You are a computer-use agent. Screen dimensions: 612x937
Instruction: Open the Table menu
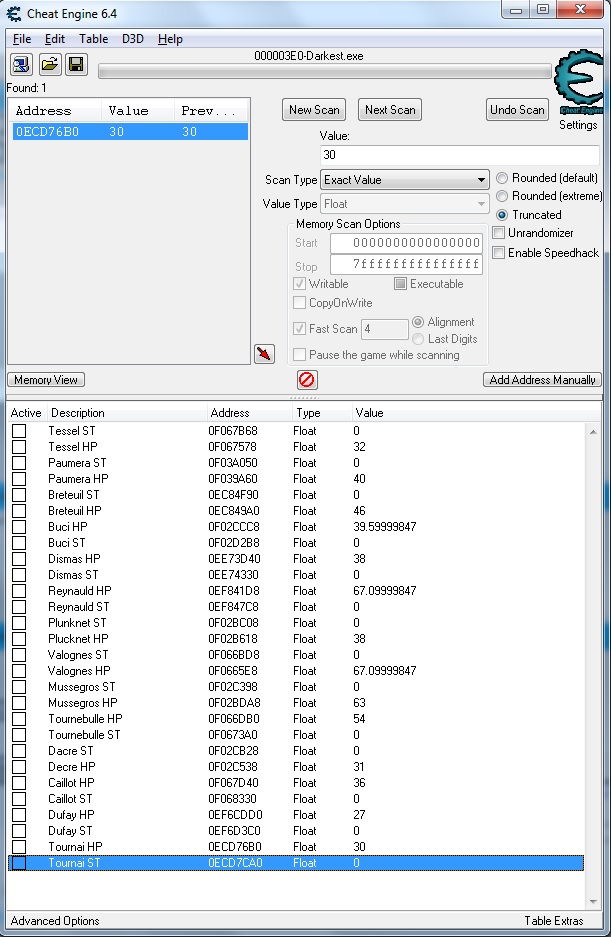tap(93, 39)
